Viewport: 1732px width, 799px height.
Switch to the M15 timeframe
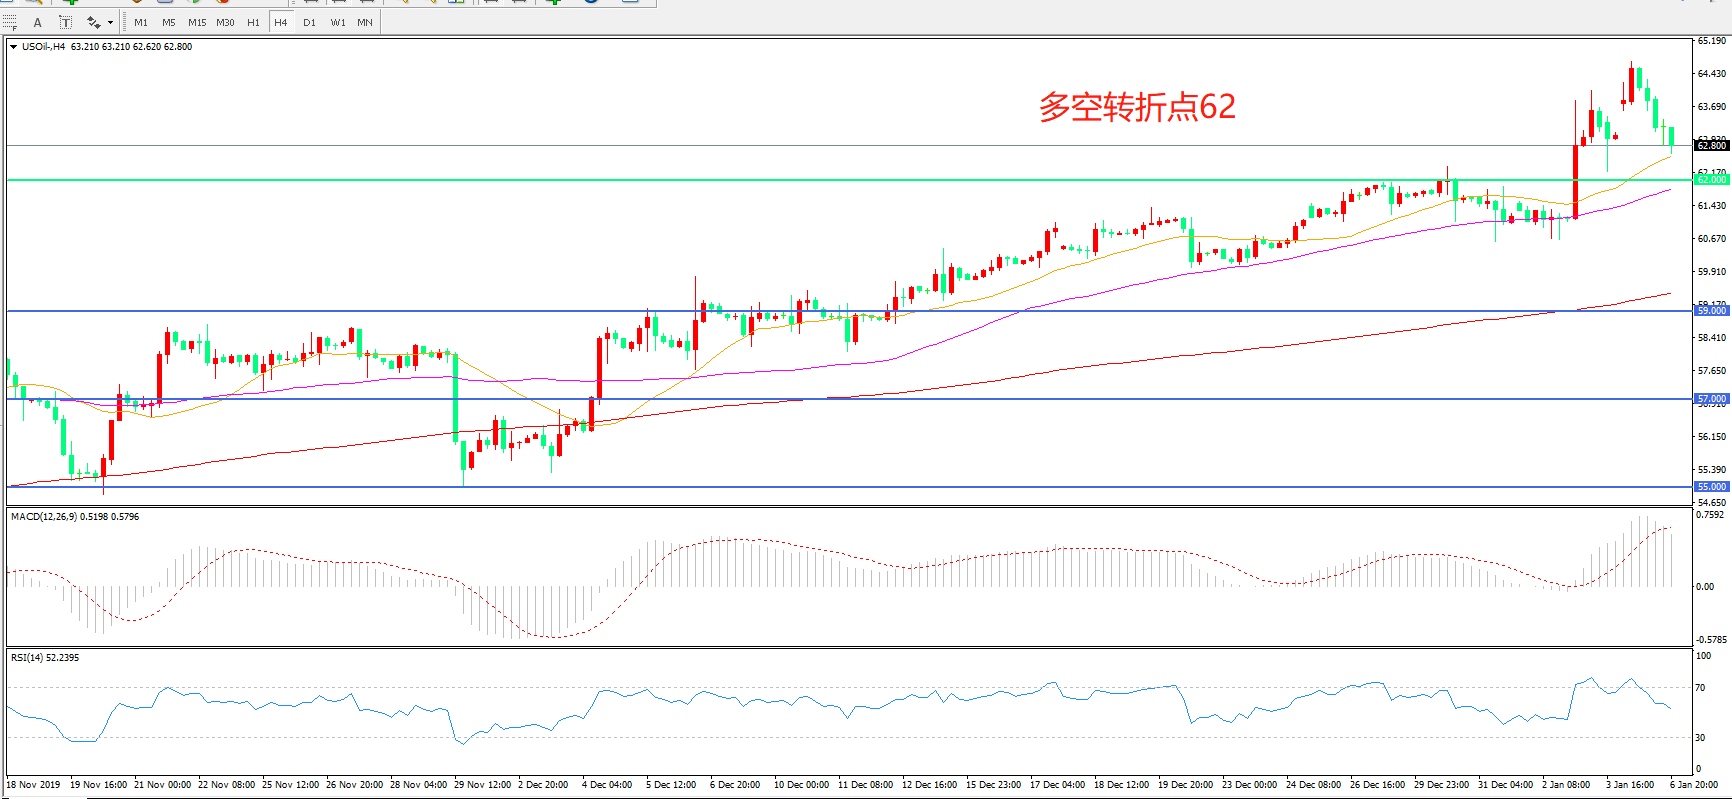(x=197, y=22)
